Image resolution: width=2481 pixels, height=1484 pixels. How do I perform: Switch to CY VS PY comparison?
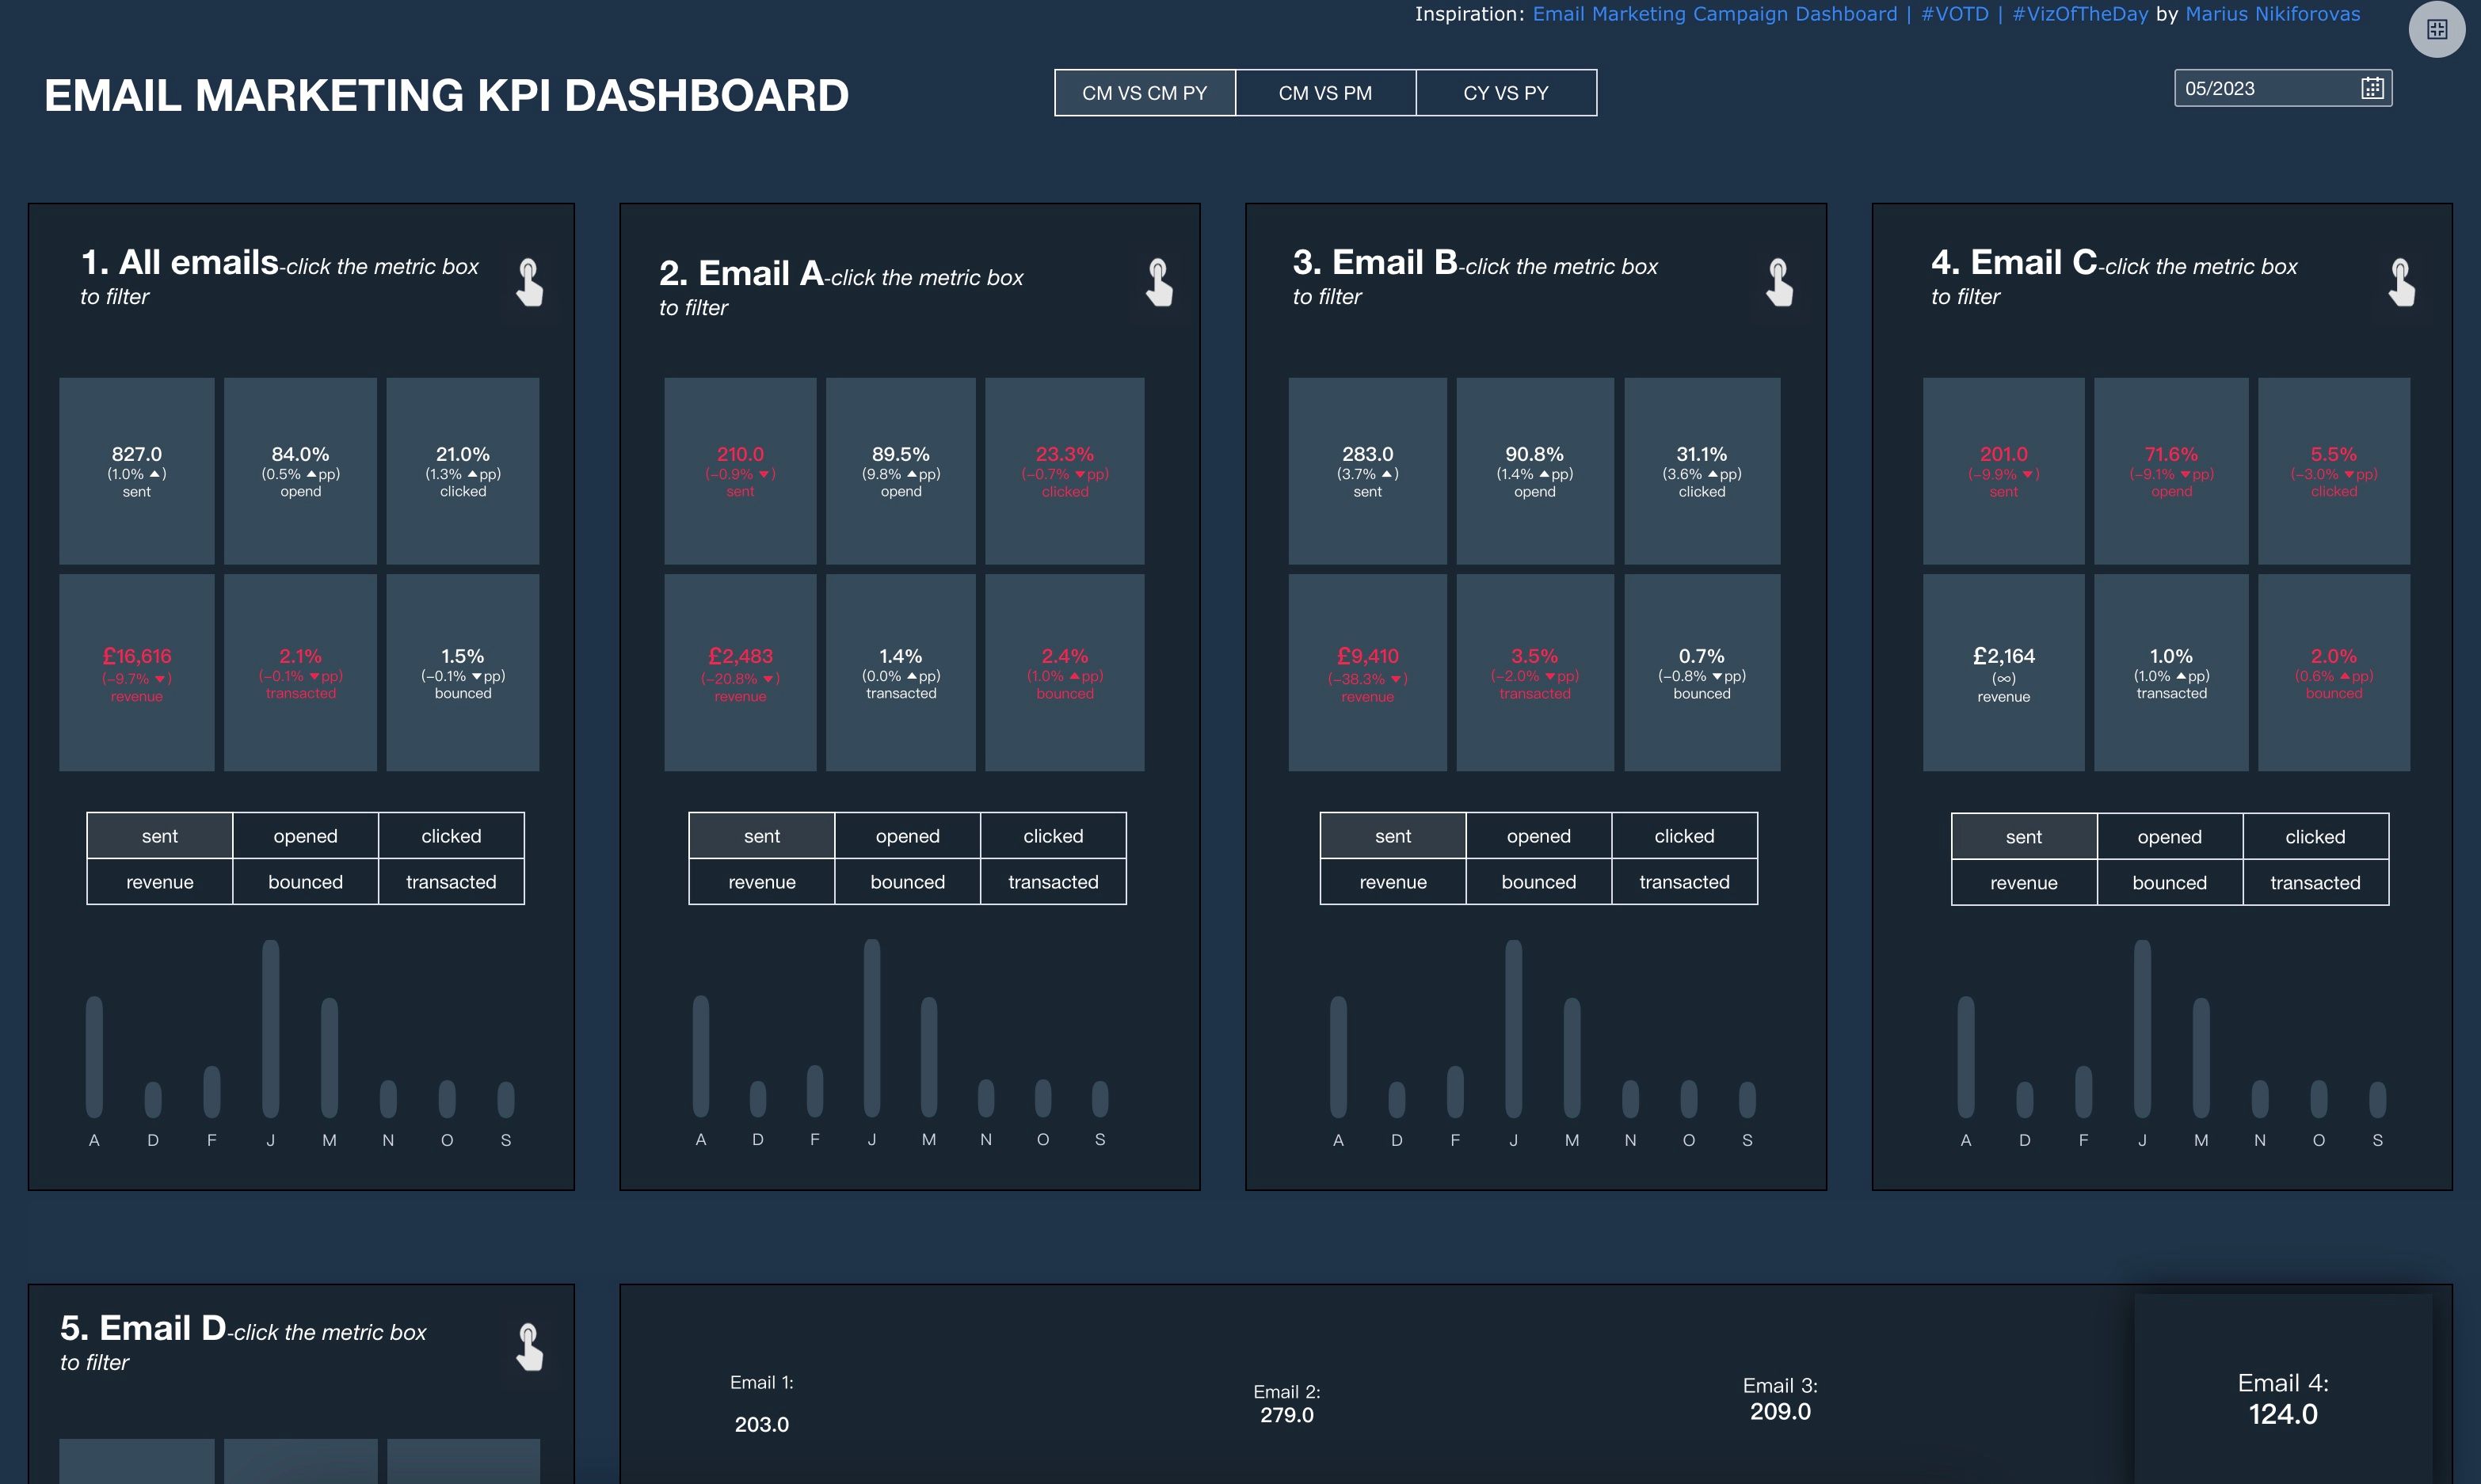click(1506, 93)
